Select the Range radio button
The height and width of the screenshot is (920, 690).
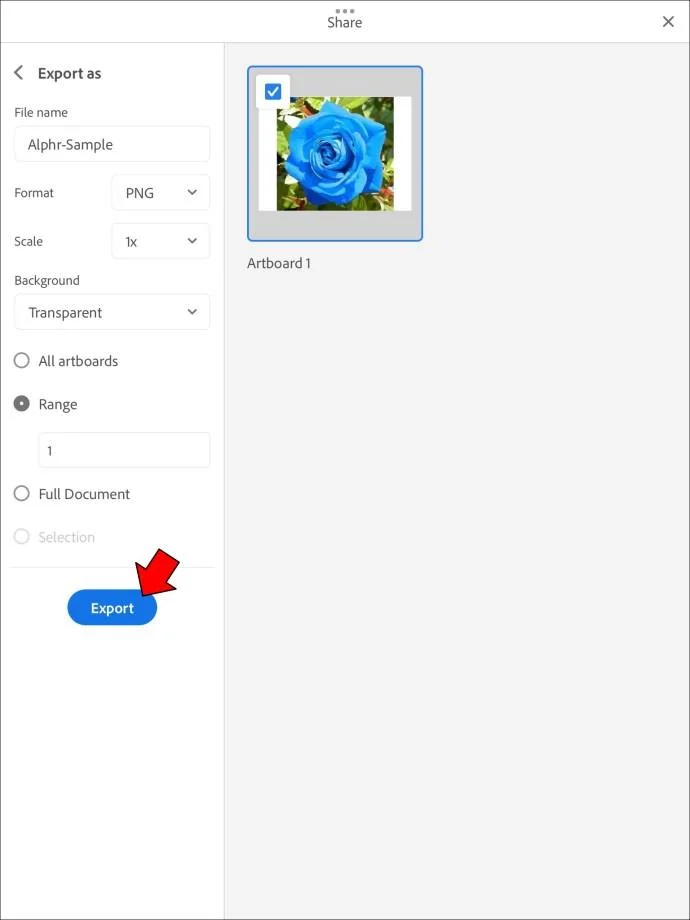pyautogui.click(x=22, y=404)
